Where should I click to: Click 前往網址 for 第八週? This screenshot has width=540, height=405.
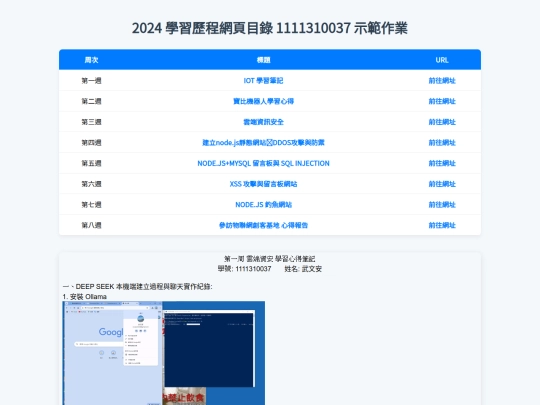(x=442, y=225)
